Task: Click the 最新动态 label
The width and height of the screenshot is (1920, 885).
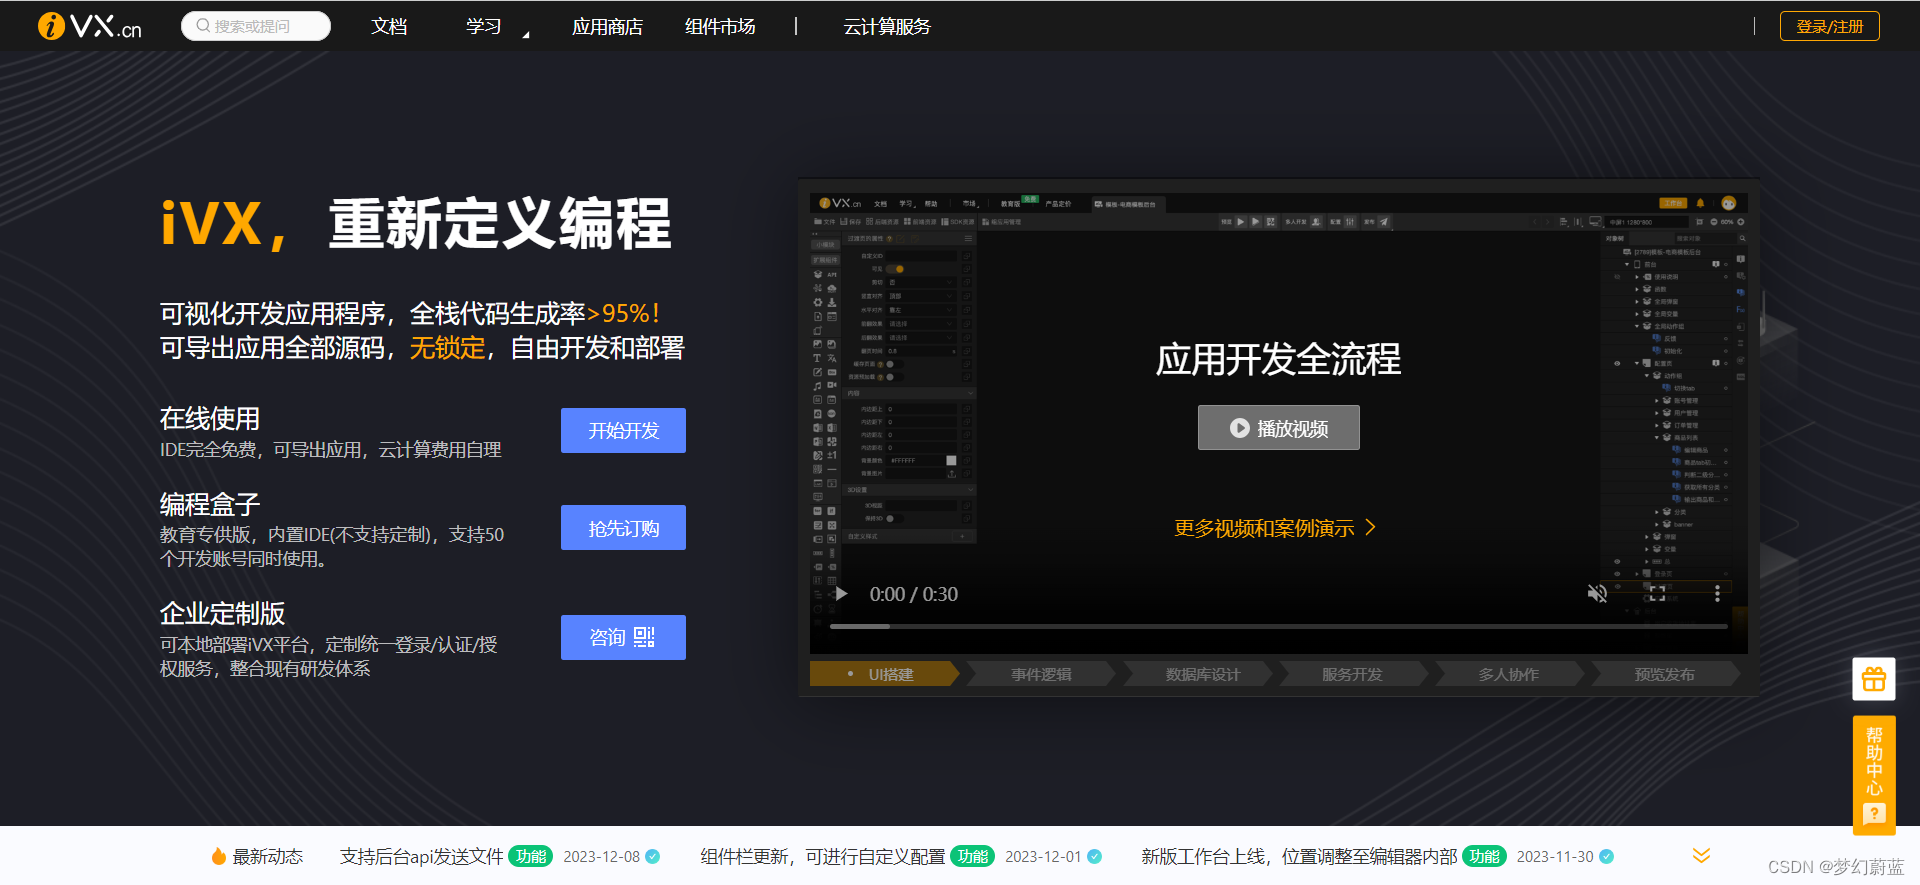Action: [268, 857]
